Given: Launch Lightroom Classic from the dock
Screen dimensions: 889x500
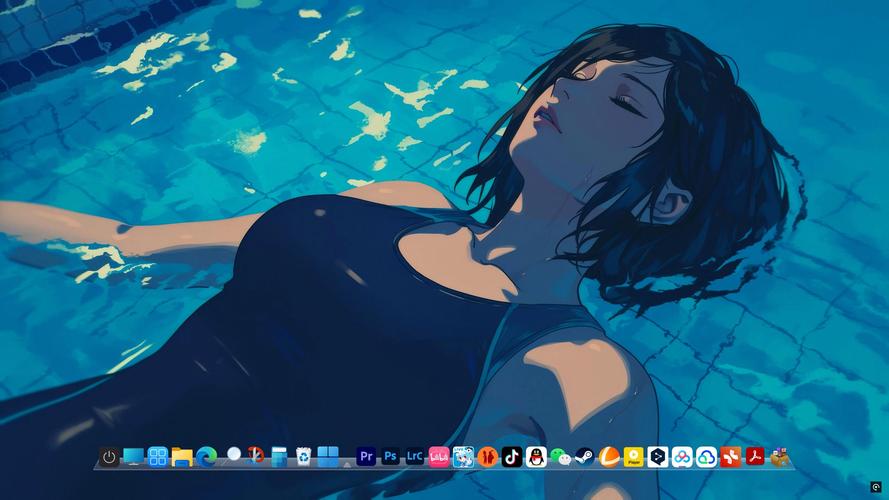Looking at the screenshot, I should (x=414, y=456).
